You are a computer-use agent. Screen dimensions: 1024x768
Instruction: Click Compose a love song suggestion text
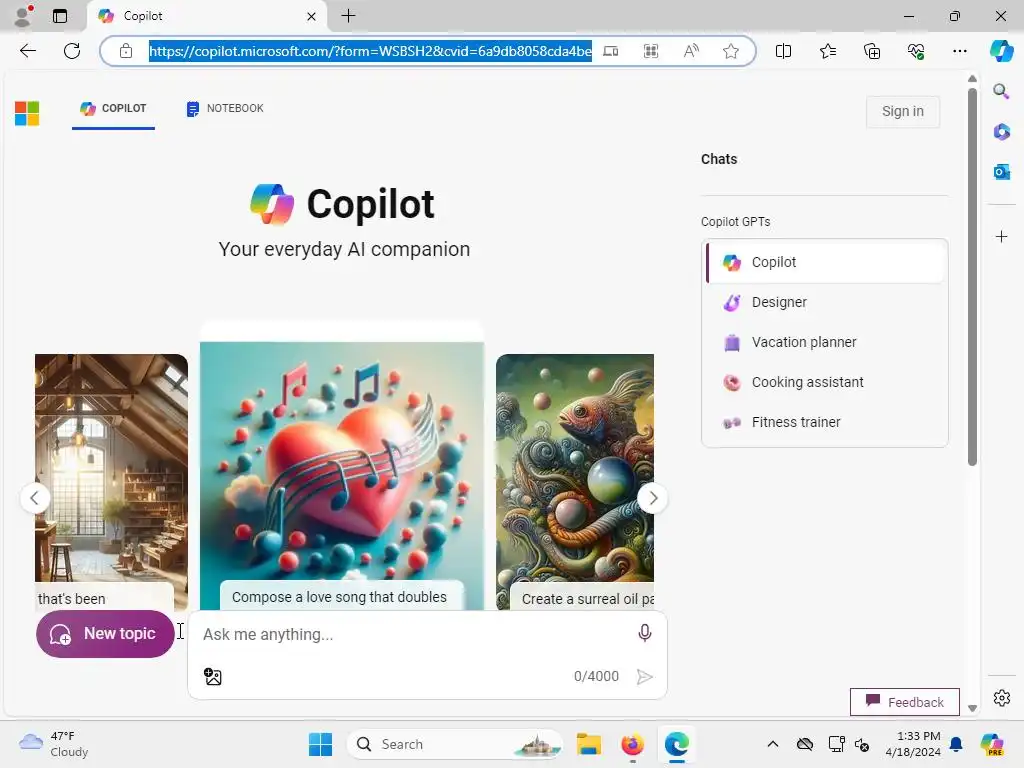[x=339, y=597]
